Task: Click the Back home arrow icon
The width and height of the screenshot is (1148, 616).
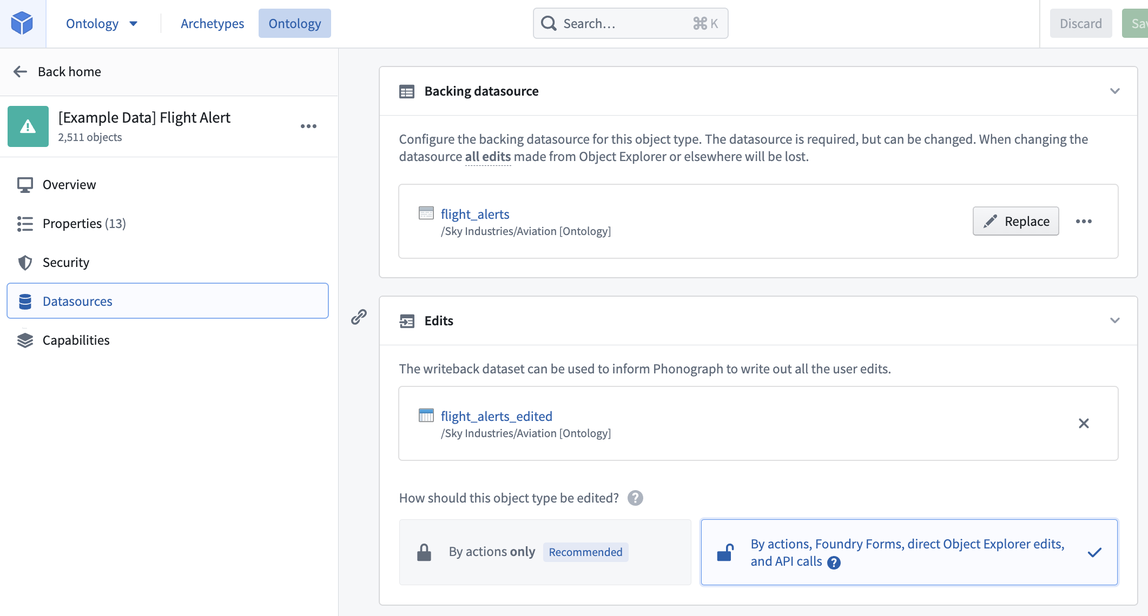Action: click(20, 71)
